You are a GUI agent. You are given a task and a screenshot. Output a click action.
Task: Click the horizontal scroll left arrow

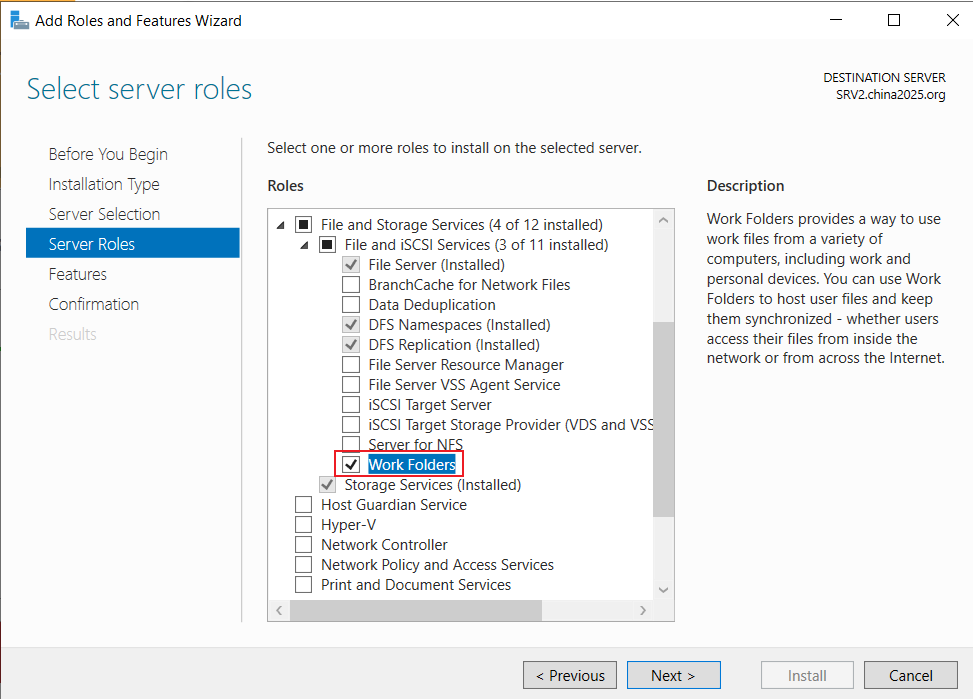[279, 610]
